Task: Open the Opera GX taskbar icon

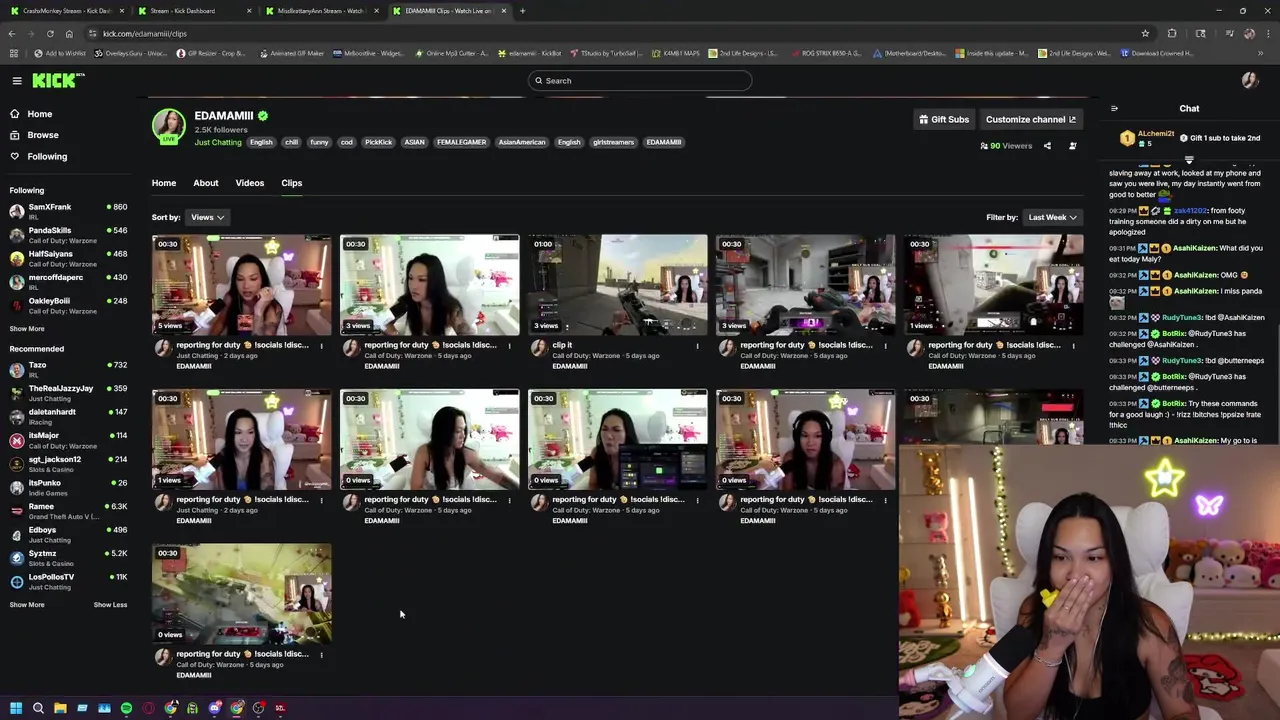Action: 148,708
